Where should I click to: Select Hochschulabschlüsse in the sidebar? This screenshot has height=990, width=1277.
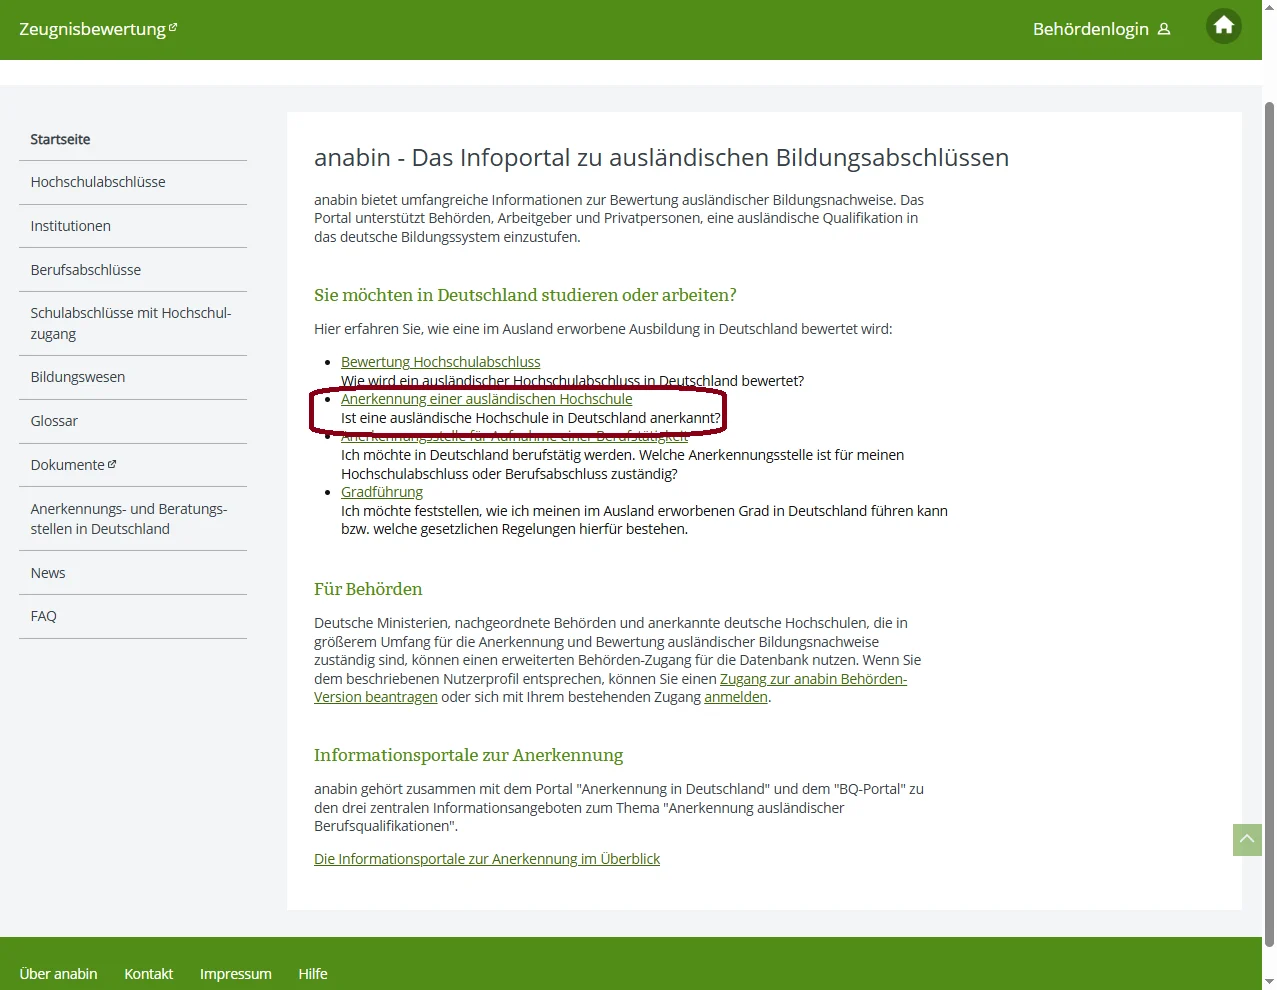coord(98,182)
